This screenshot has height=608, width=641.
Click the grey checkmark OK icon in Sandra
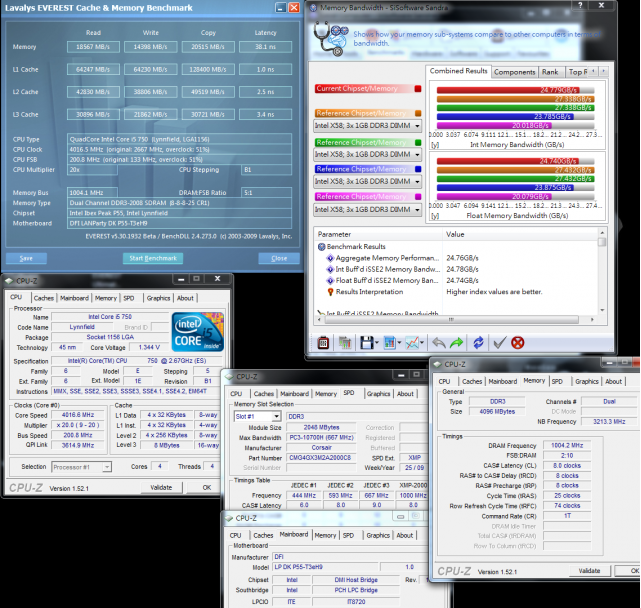pos(500,343)
